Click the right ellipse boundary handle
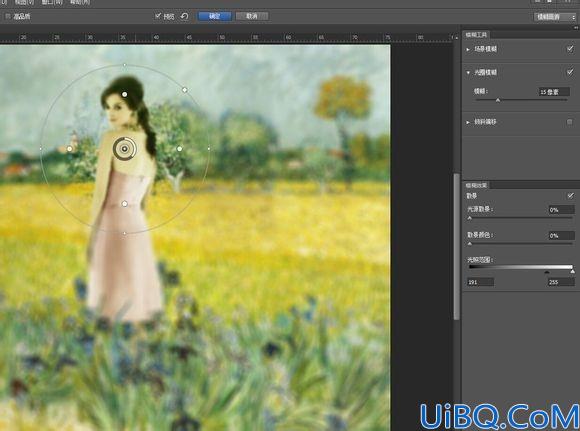 click(209, 149)
